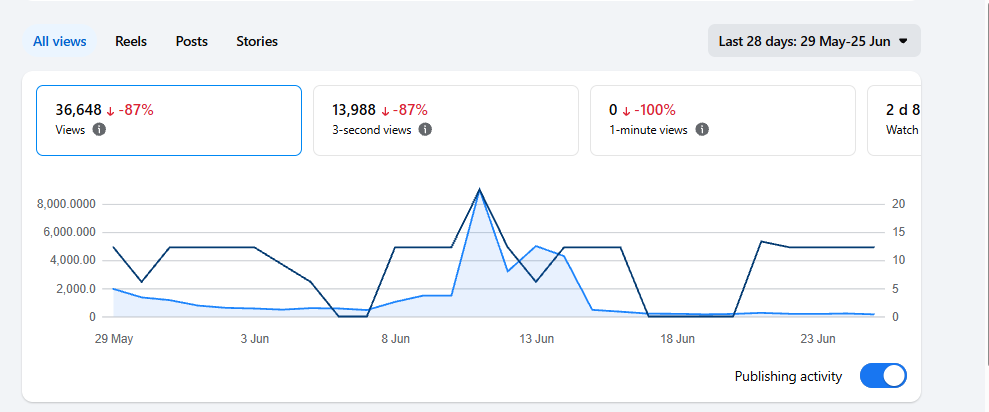Viewport: 989px width, 412px height.
Task: Select the Views metric card
Action: 169,120
